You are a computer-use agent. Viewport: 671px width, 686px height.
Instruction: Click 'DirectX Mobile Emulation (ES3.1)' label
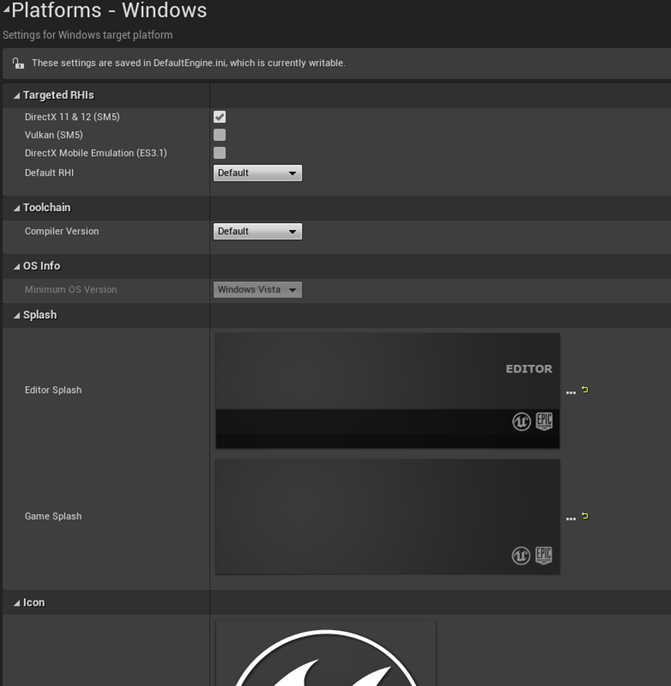click(96, 153)
